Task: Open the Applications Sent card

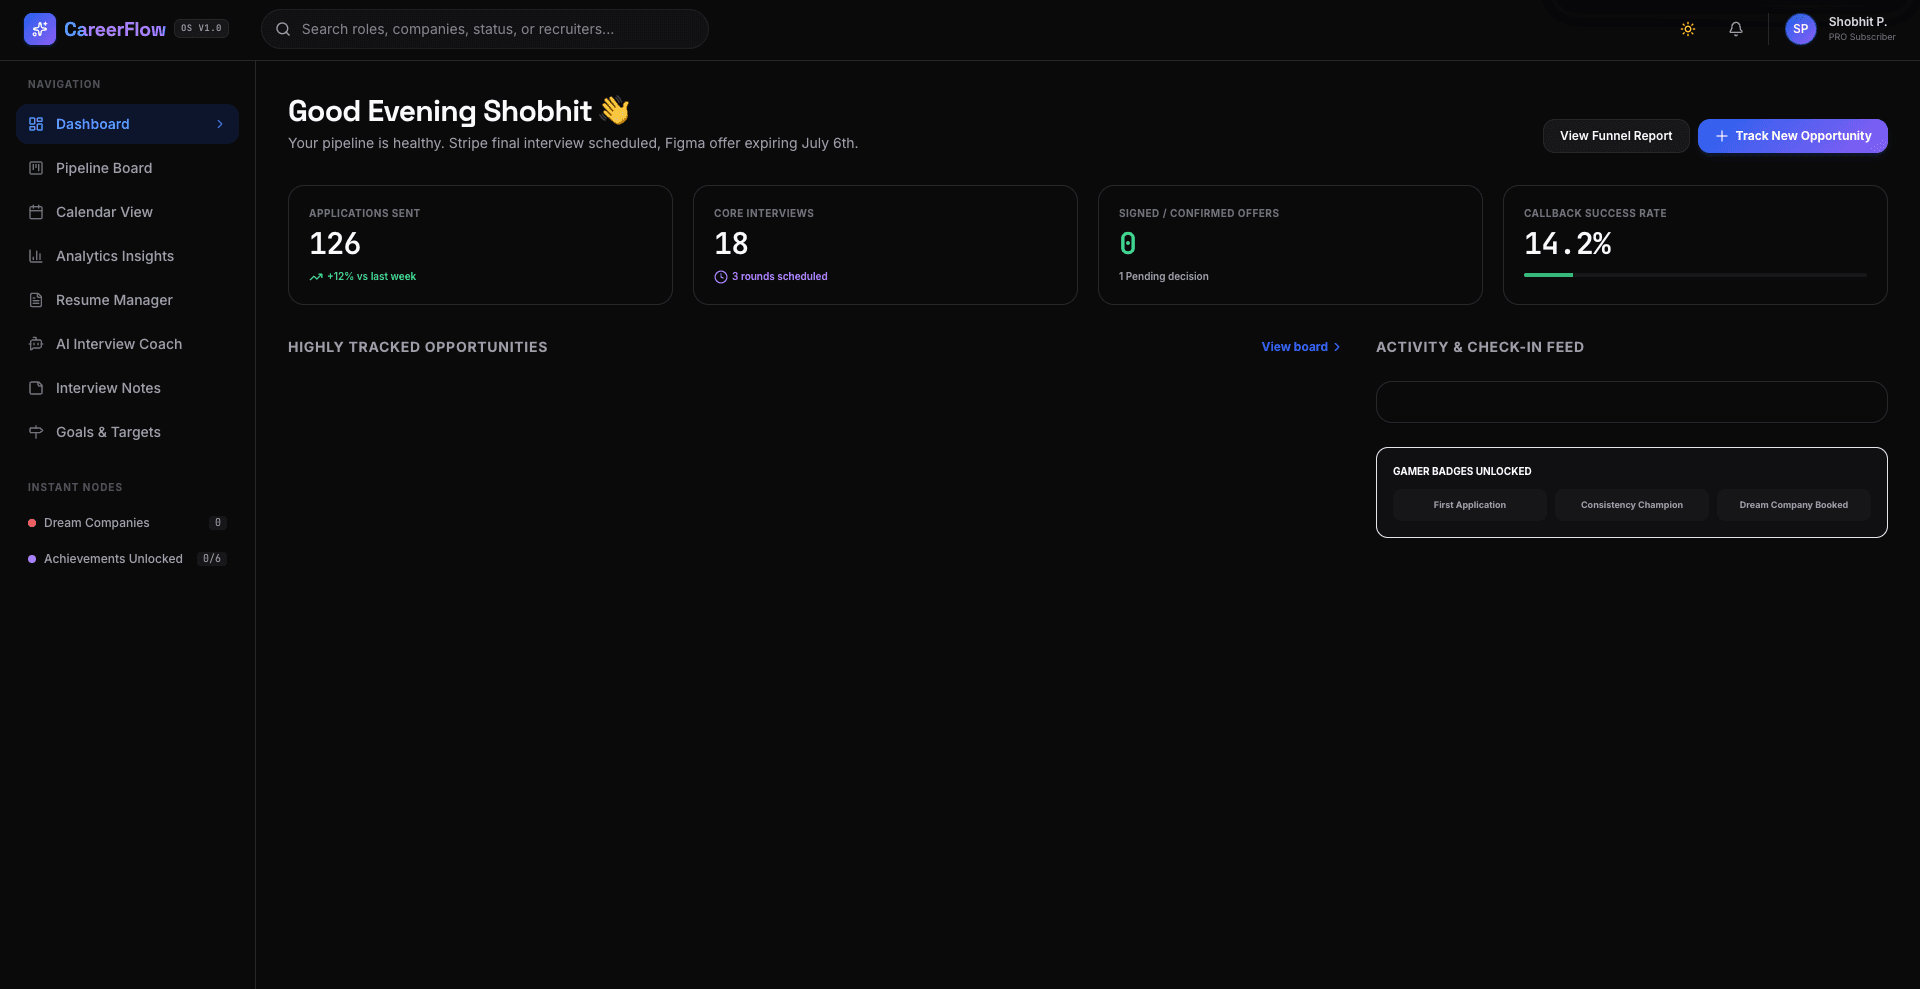Action: click(x=480, y=245)
